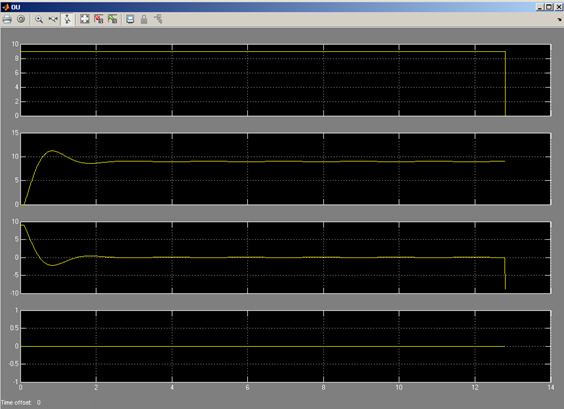This screenshot has width=564, height=409.
Task: Print the scope window contents
Action: 7,19
